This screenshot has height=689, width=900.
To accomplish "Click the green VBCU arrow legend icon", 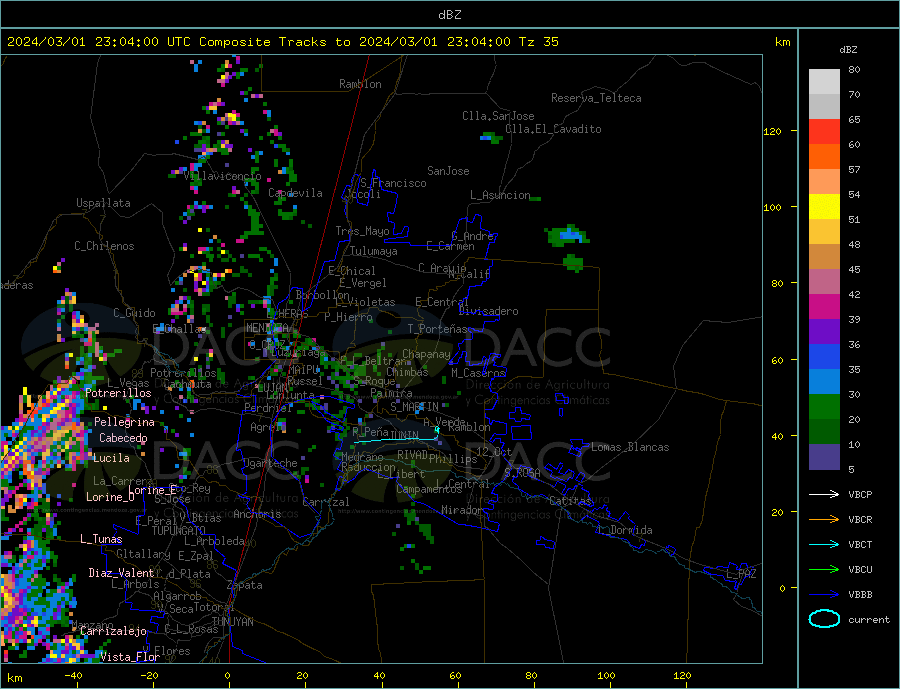I will coord(824,570).
